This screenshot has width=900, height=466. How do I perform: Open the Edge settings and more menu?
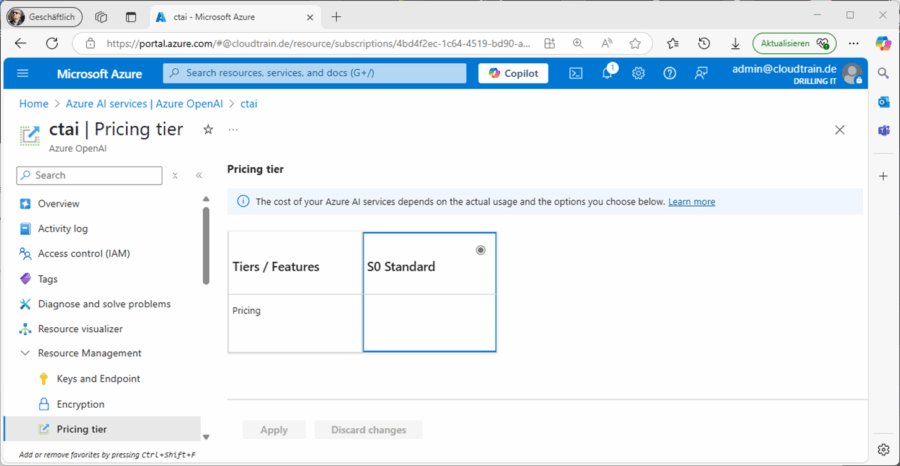[854, 44]
